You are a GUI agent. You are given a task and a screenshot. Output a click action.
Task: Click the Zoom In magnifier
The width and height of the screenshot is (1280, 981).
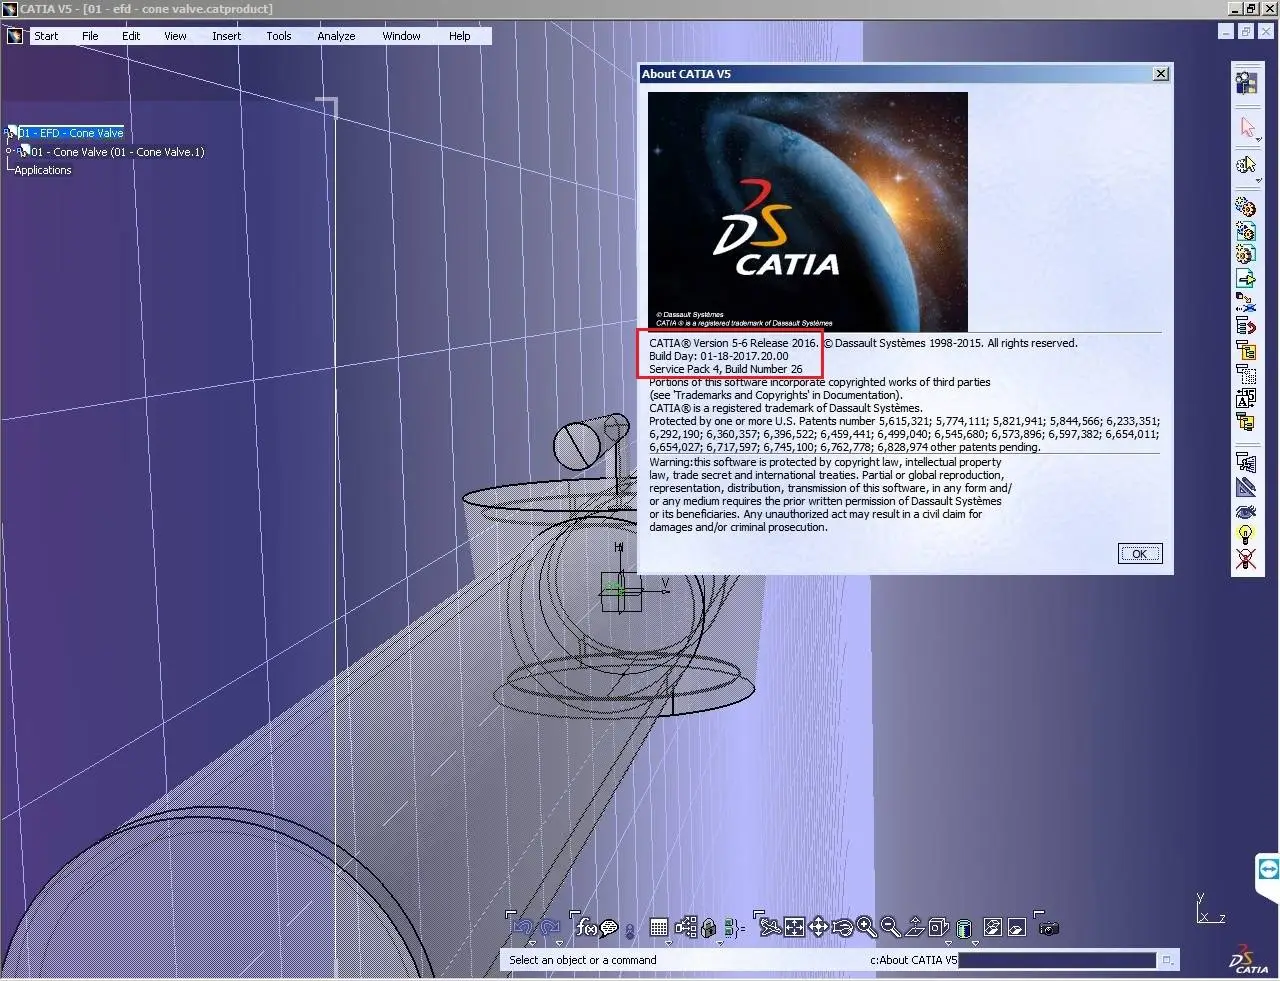866,928
